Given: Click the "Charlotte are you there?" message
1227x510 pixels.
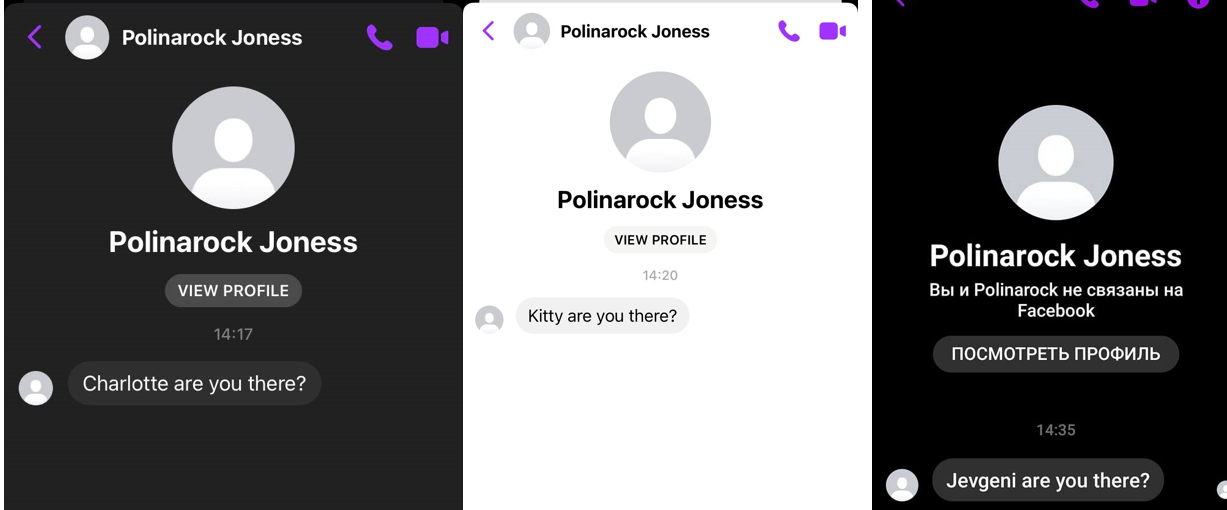Looking at the screenshot, I should (x=194, y=384).
